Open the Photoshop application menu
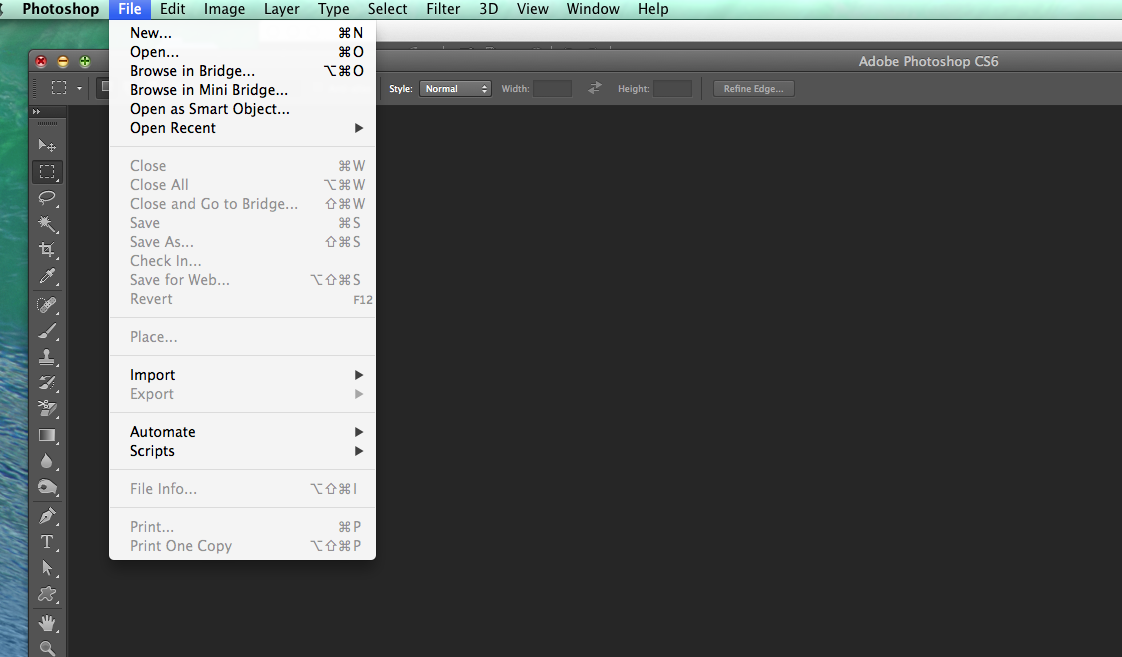This screenshot has height=657, width=1122. point(60,9)
